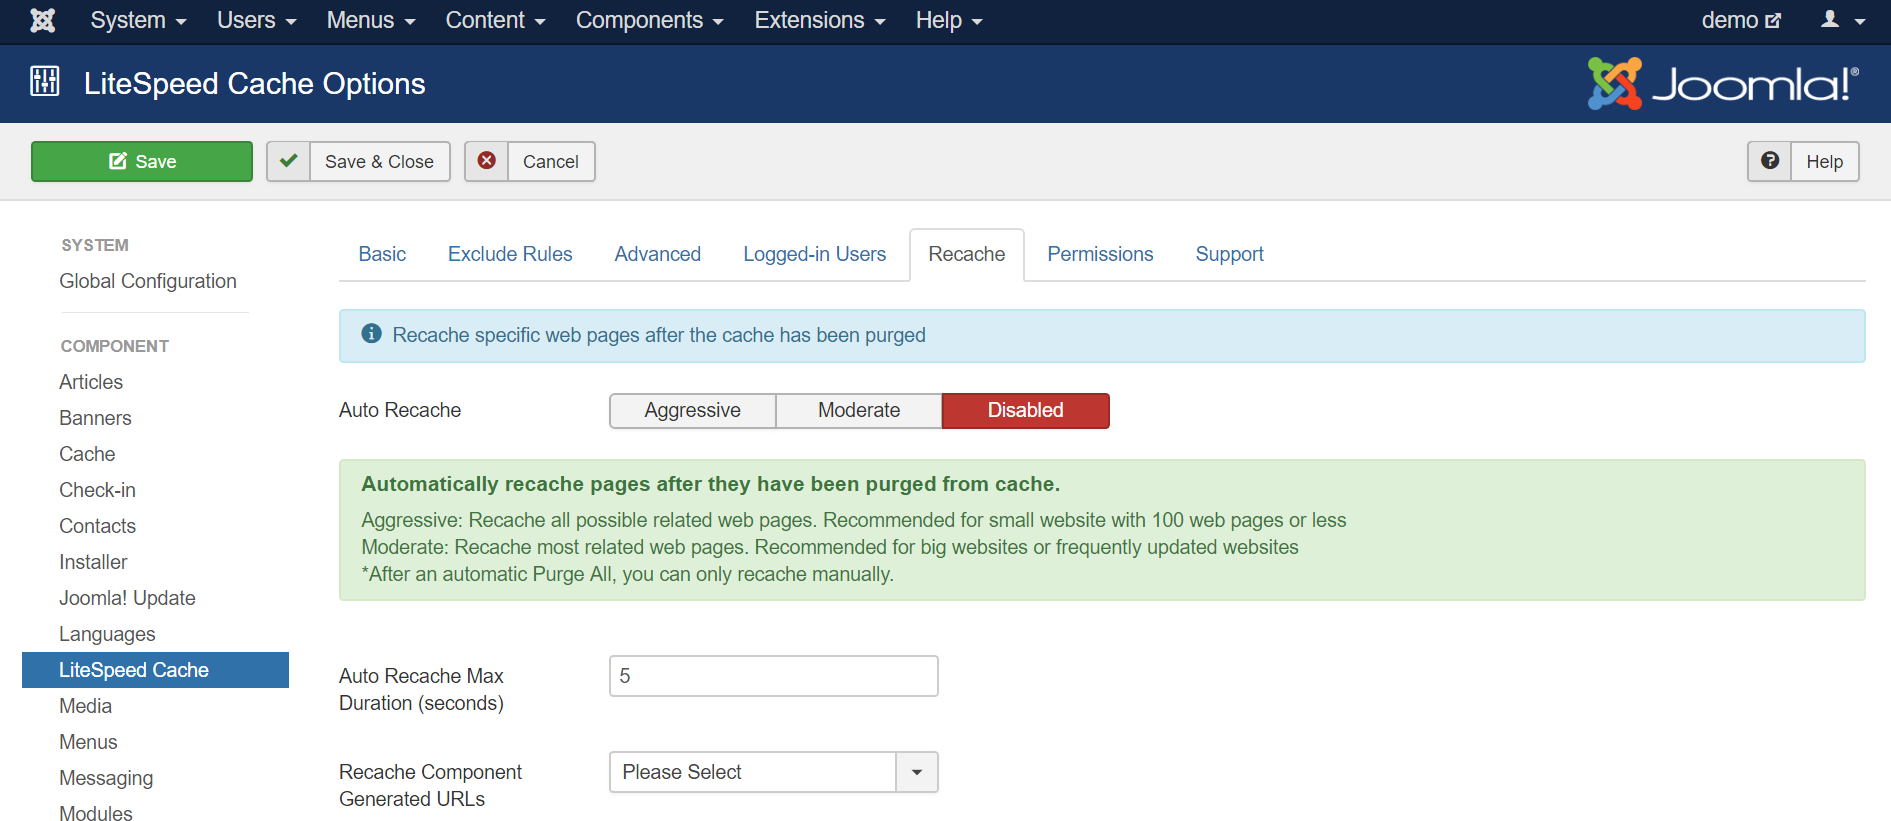Click the Joomla! brand logo
The width and height of the screenshot is (1891, 821).
click(x=1723, y=84)
